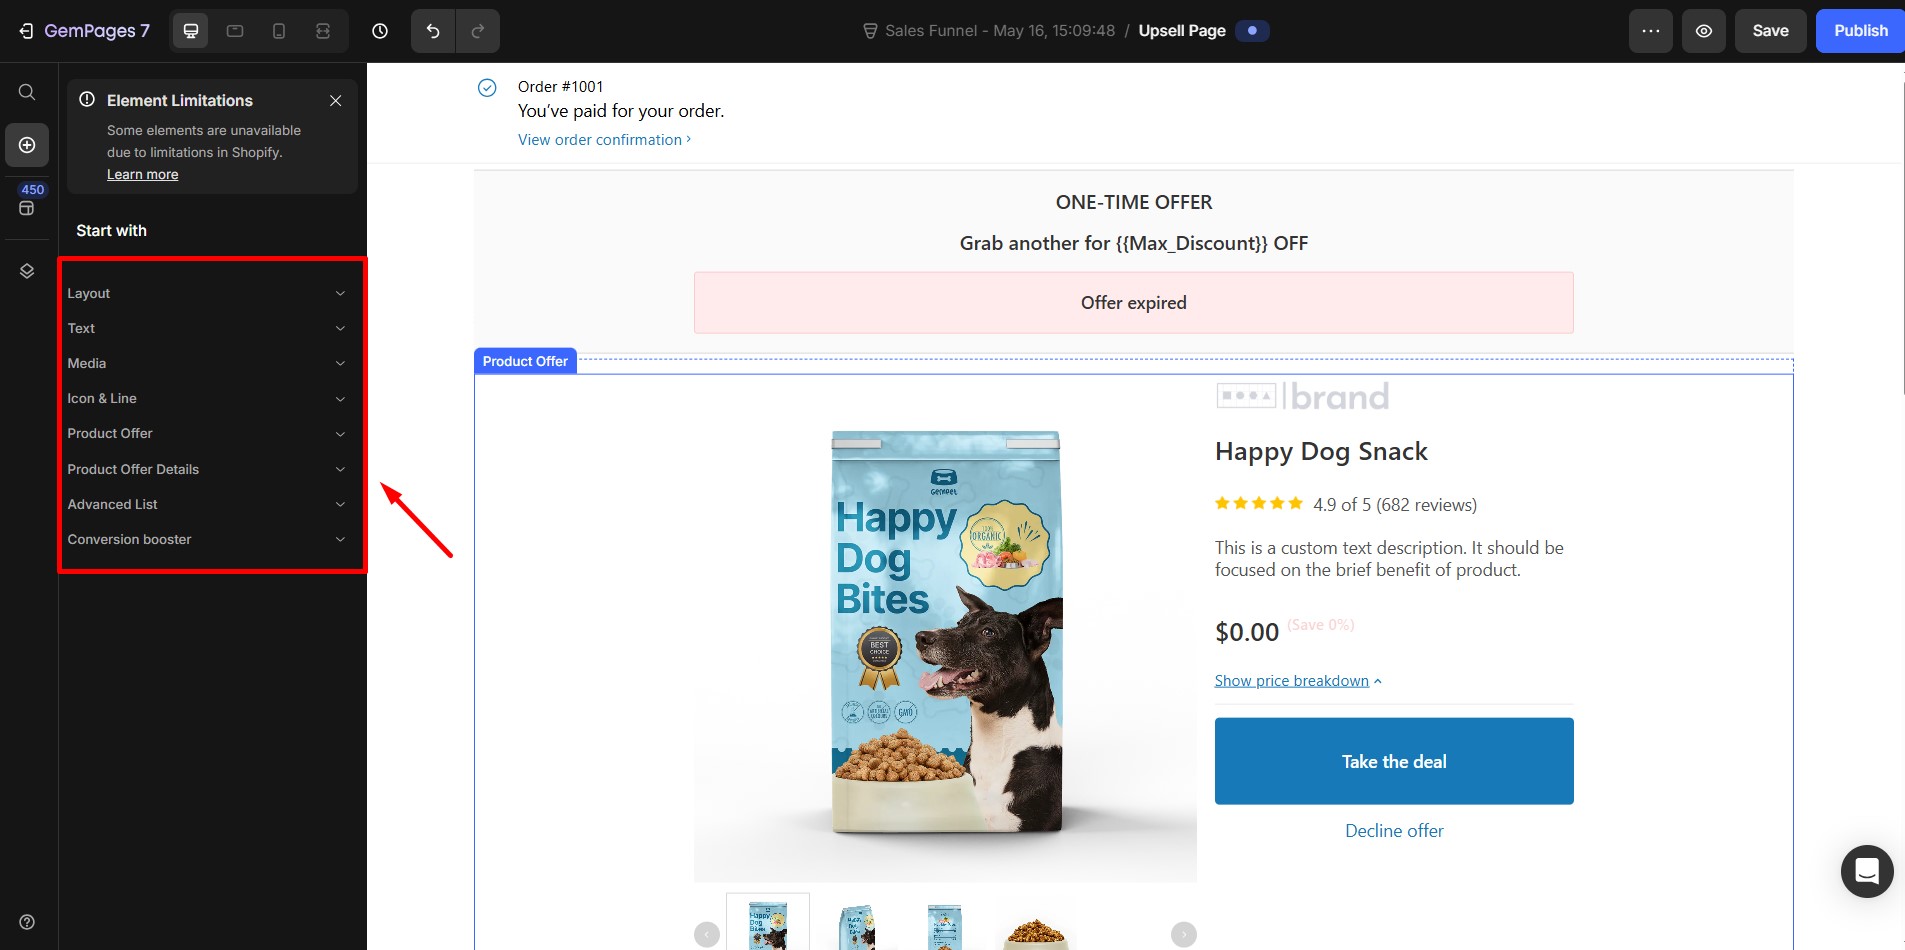Click the Publish button

(1860, 31)
